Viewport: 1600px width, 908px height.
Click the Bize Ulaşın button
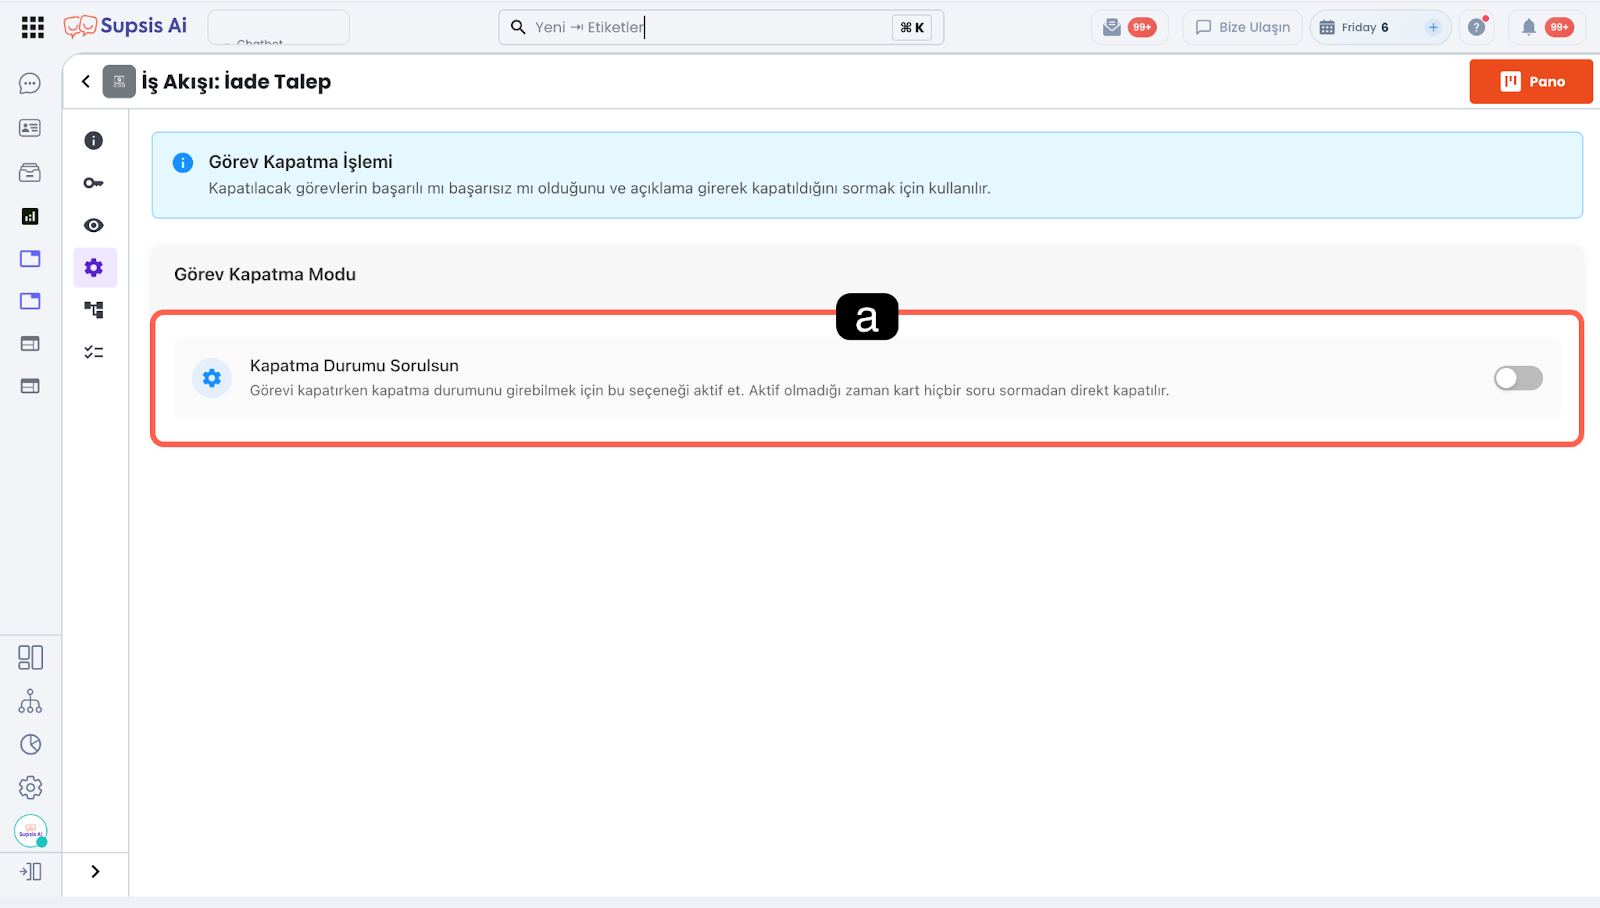[x=1242, y=27]
